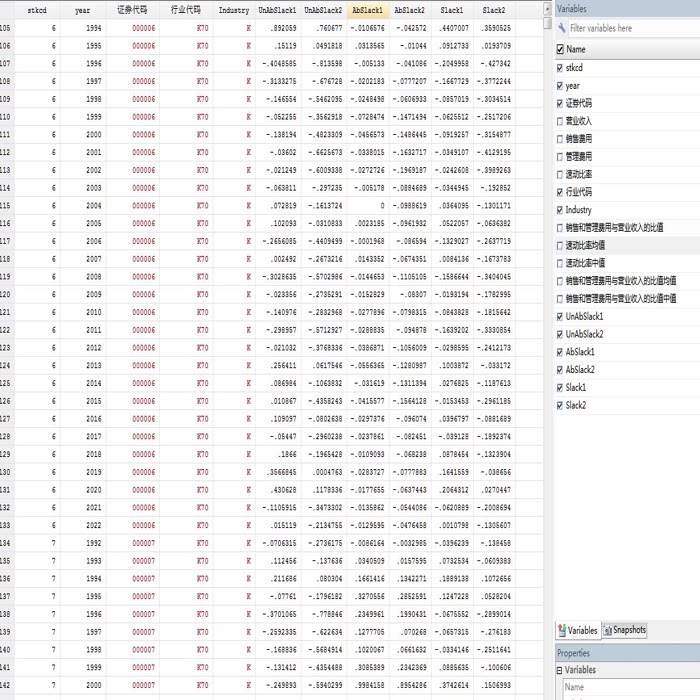Uncheck the Slack2 variable checkbox

(x=560, y=405)
